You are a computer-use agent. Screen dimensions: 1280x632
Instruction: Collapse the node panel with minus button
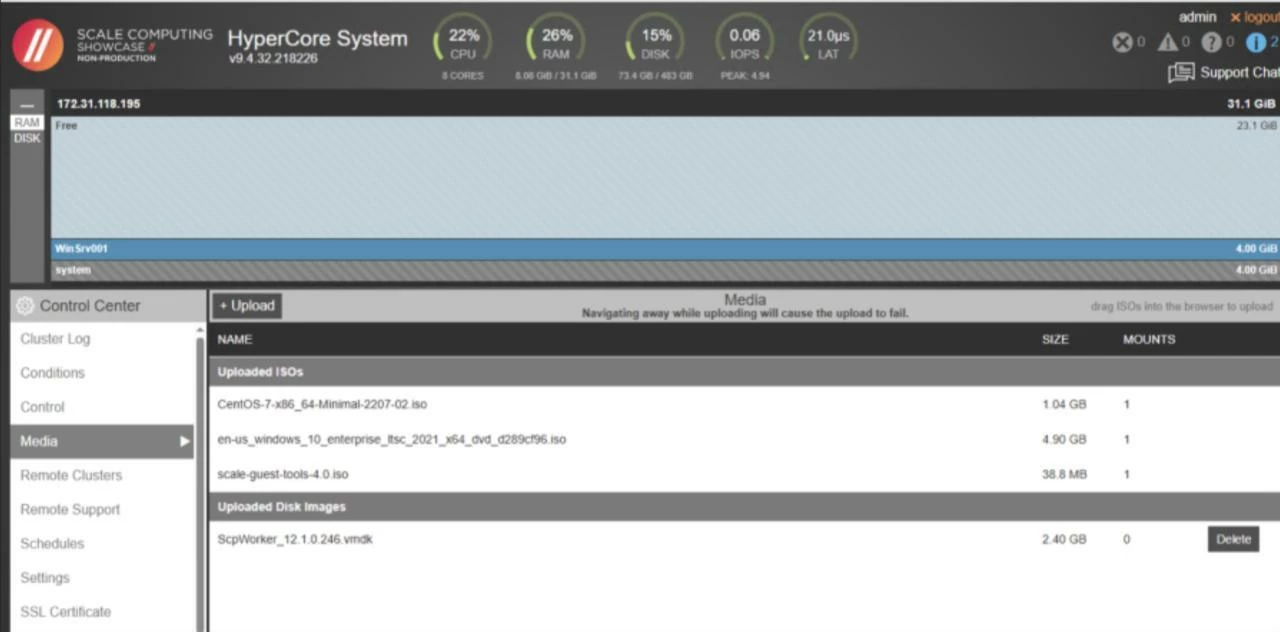[x=27, y=104]
